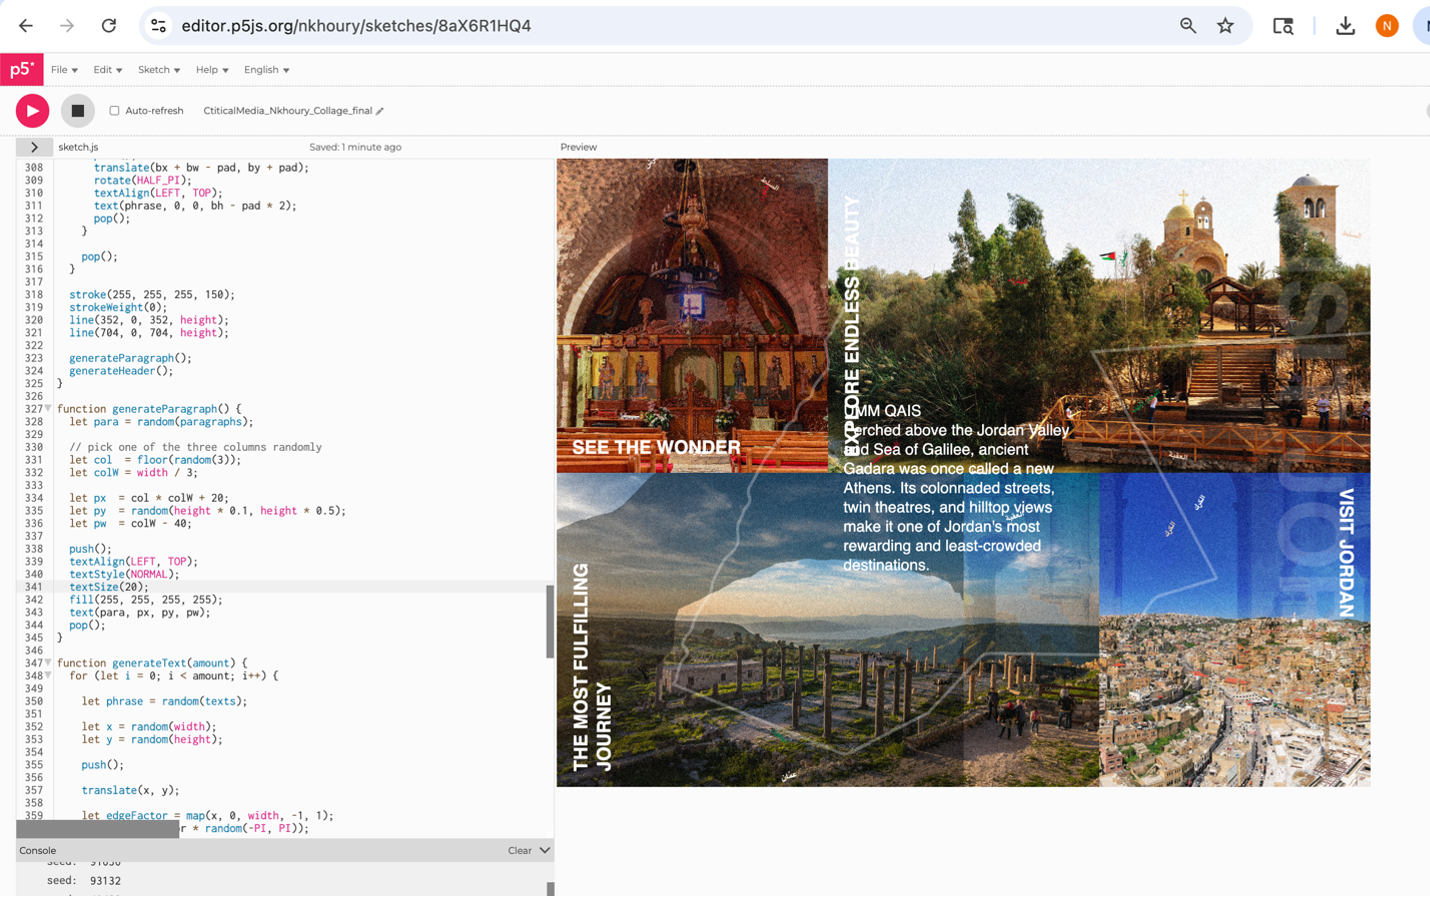Click 'textStyle(NORMAL);' code line

124,574
